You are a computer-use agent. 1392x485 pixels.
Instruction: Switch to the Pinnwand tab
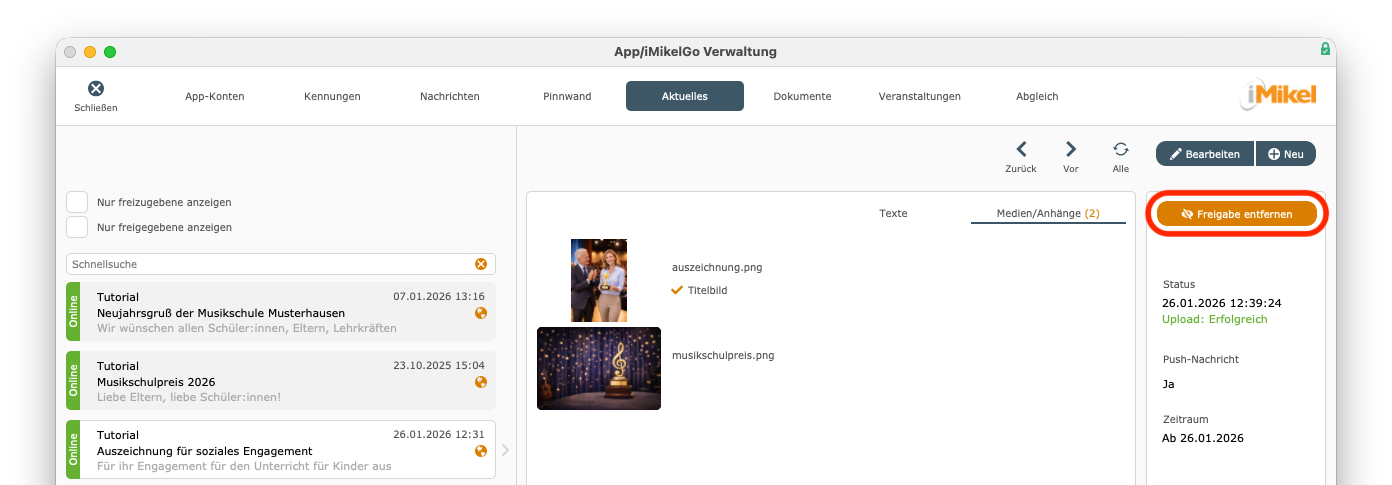pos(567,96)
